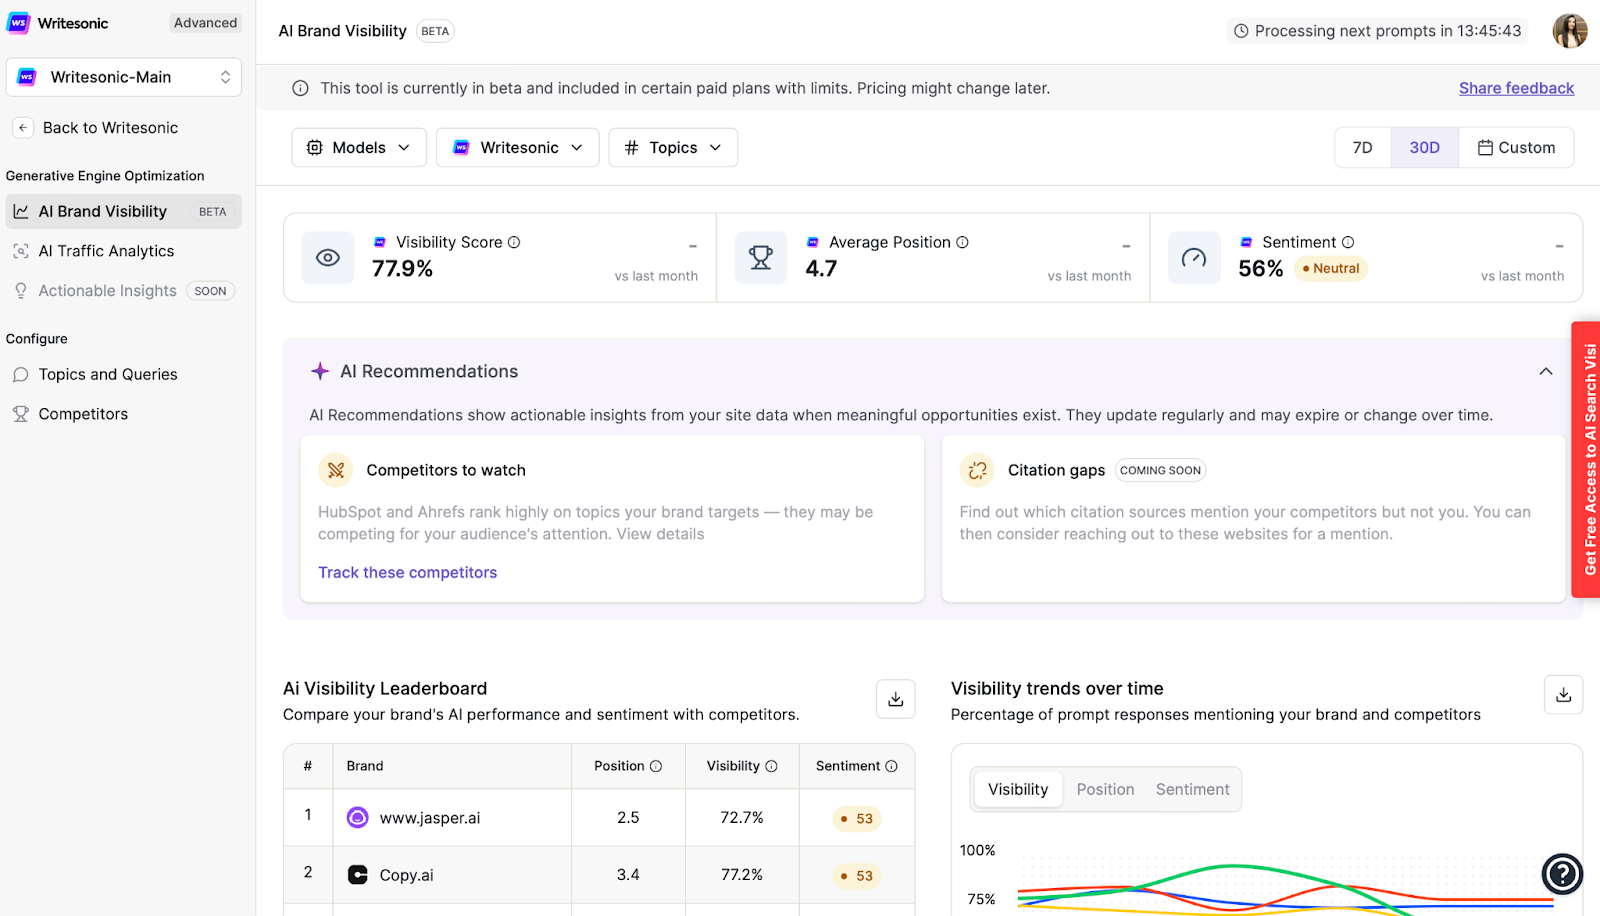Open AI Traffic Analytics in the sidebar
This screenshot has height=916, width=1600.
[124, 251]
